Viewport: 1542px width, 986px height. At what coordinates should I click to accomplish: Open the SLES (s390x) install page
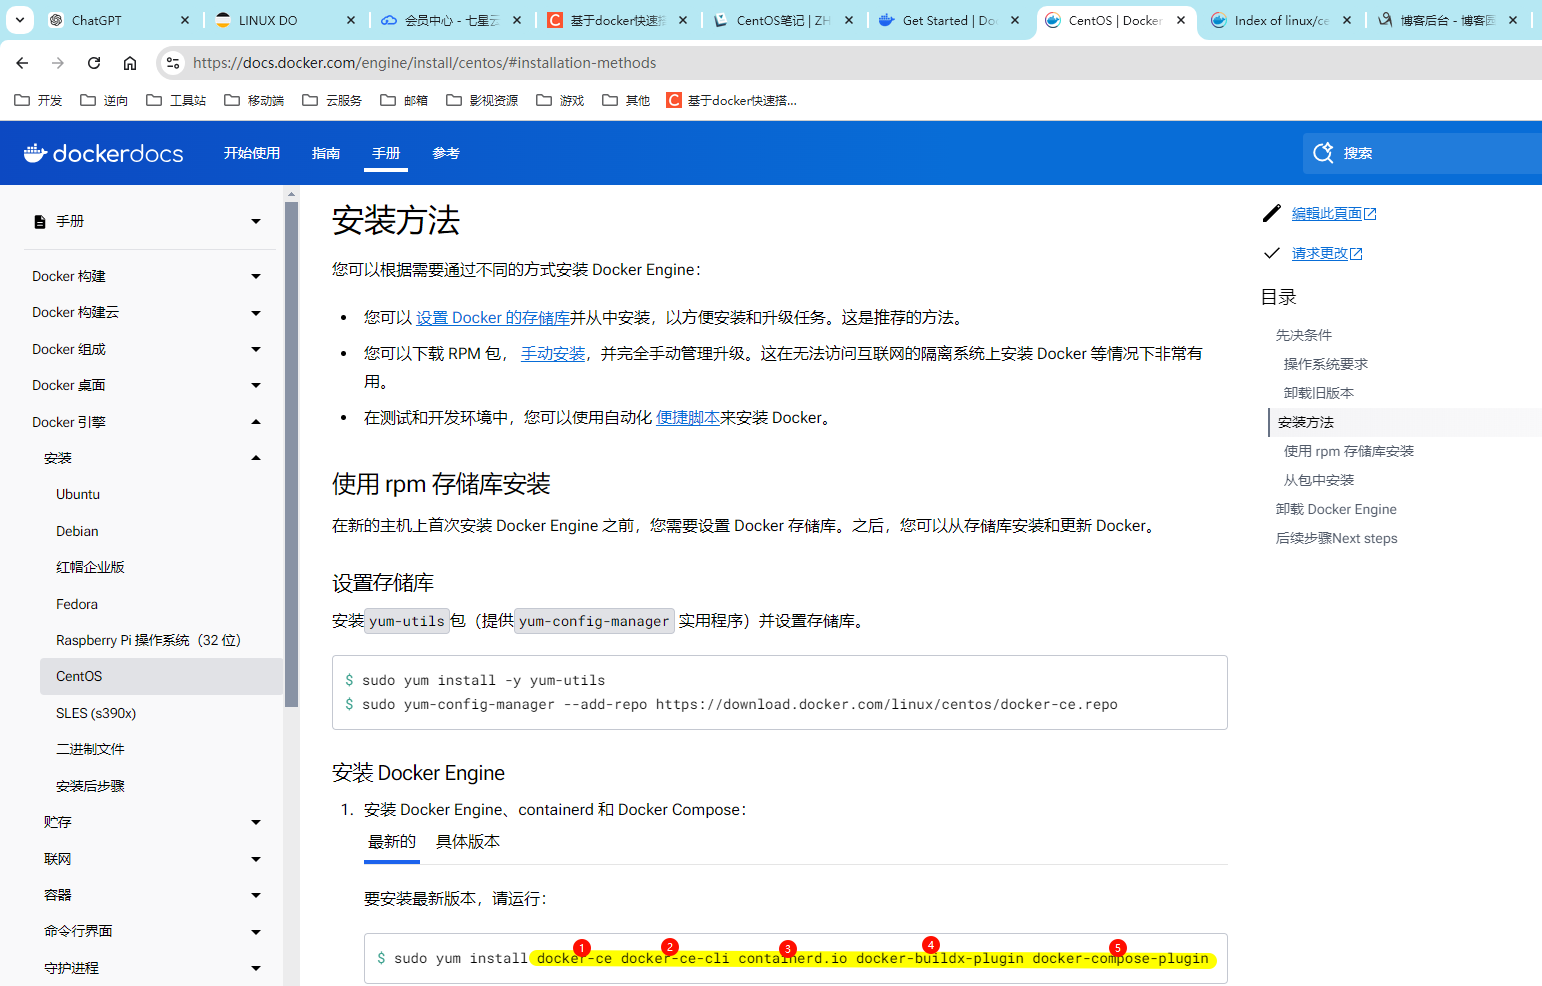tap(96, 713)
